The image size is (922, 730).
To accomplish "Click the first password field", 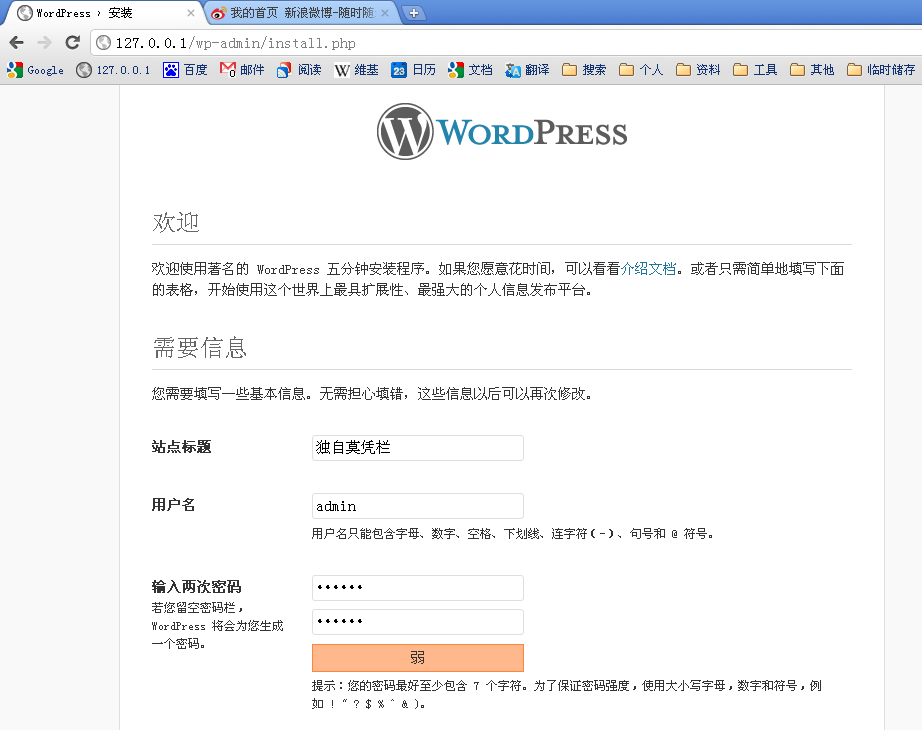I will tap(417, 588).
